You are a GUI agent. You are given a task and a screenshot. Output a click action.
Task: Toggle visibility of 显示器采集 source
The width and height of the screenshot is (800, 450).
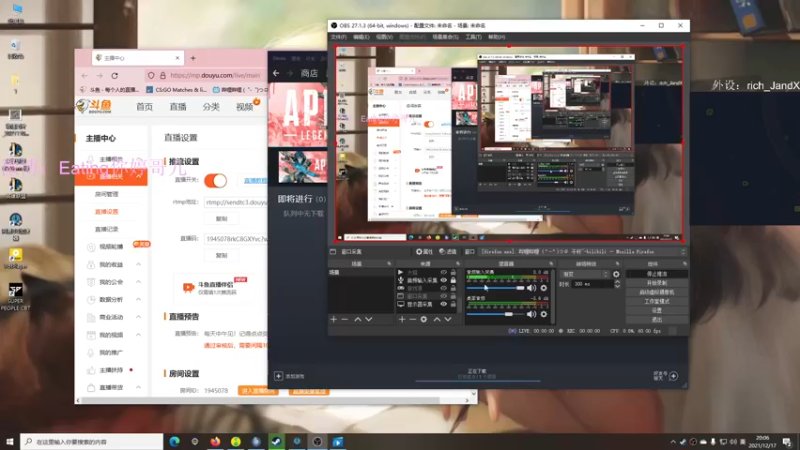443,304
